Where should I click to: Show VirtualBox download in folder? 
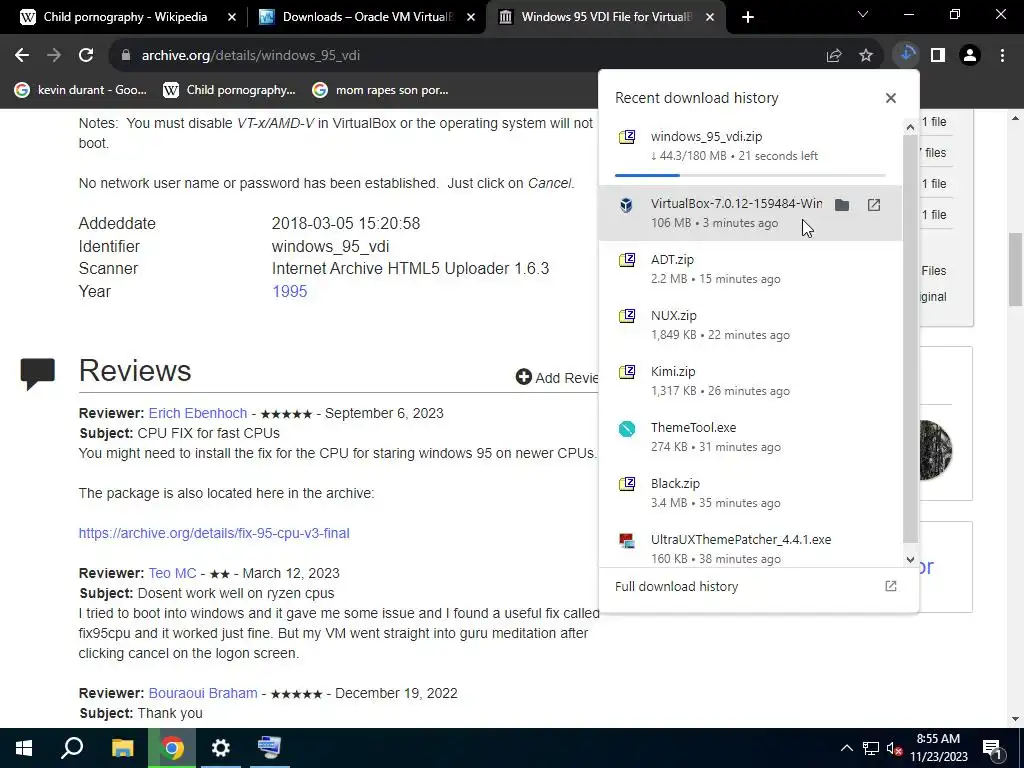842,205
